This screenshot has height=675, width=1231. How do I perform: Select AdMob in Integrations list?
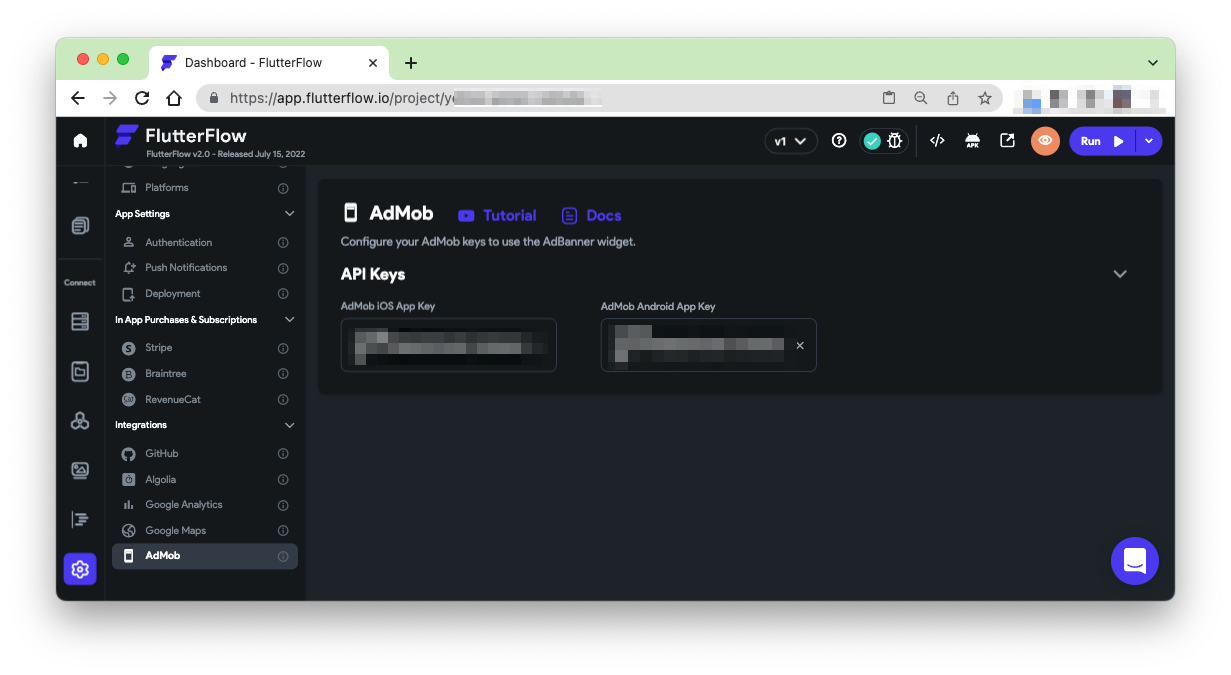point(205,556)
